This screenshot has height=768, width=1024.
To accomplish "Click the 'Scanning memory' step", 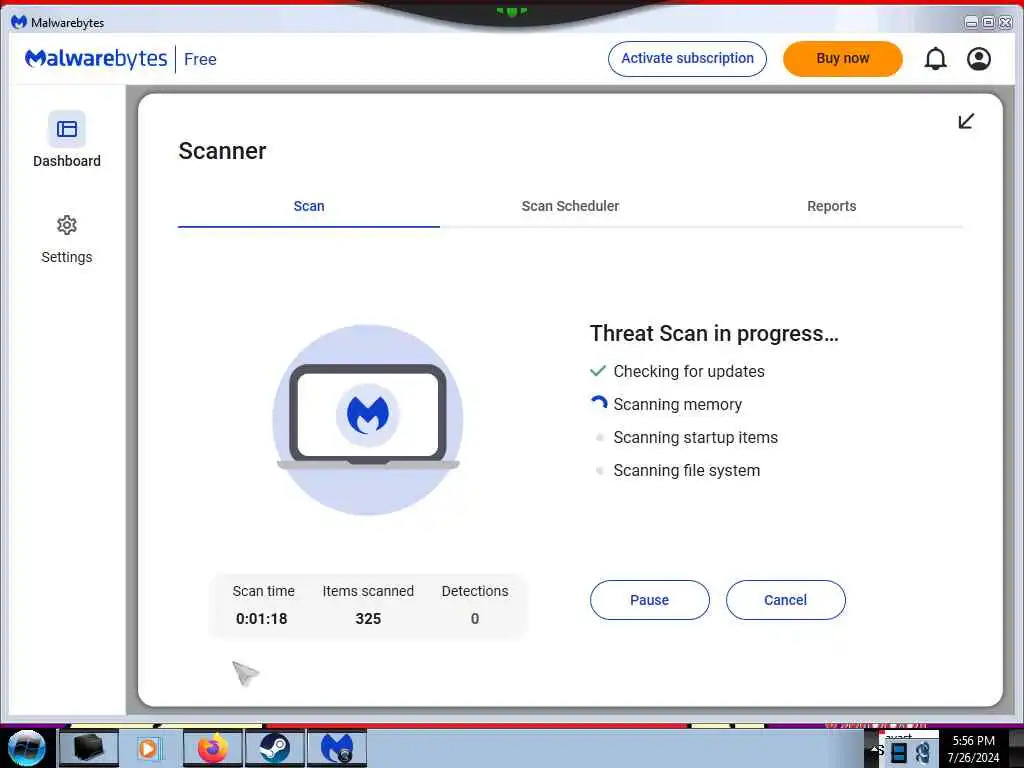I will [x=677, y=405].
